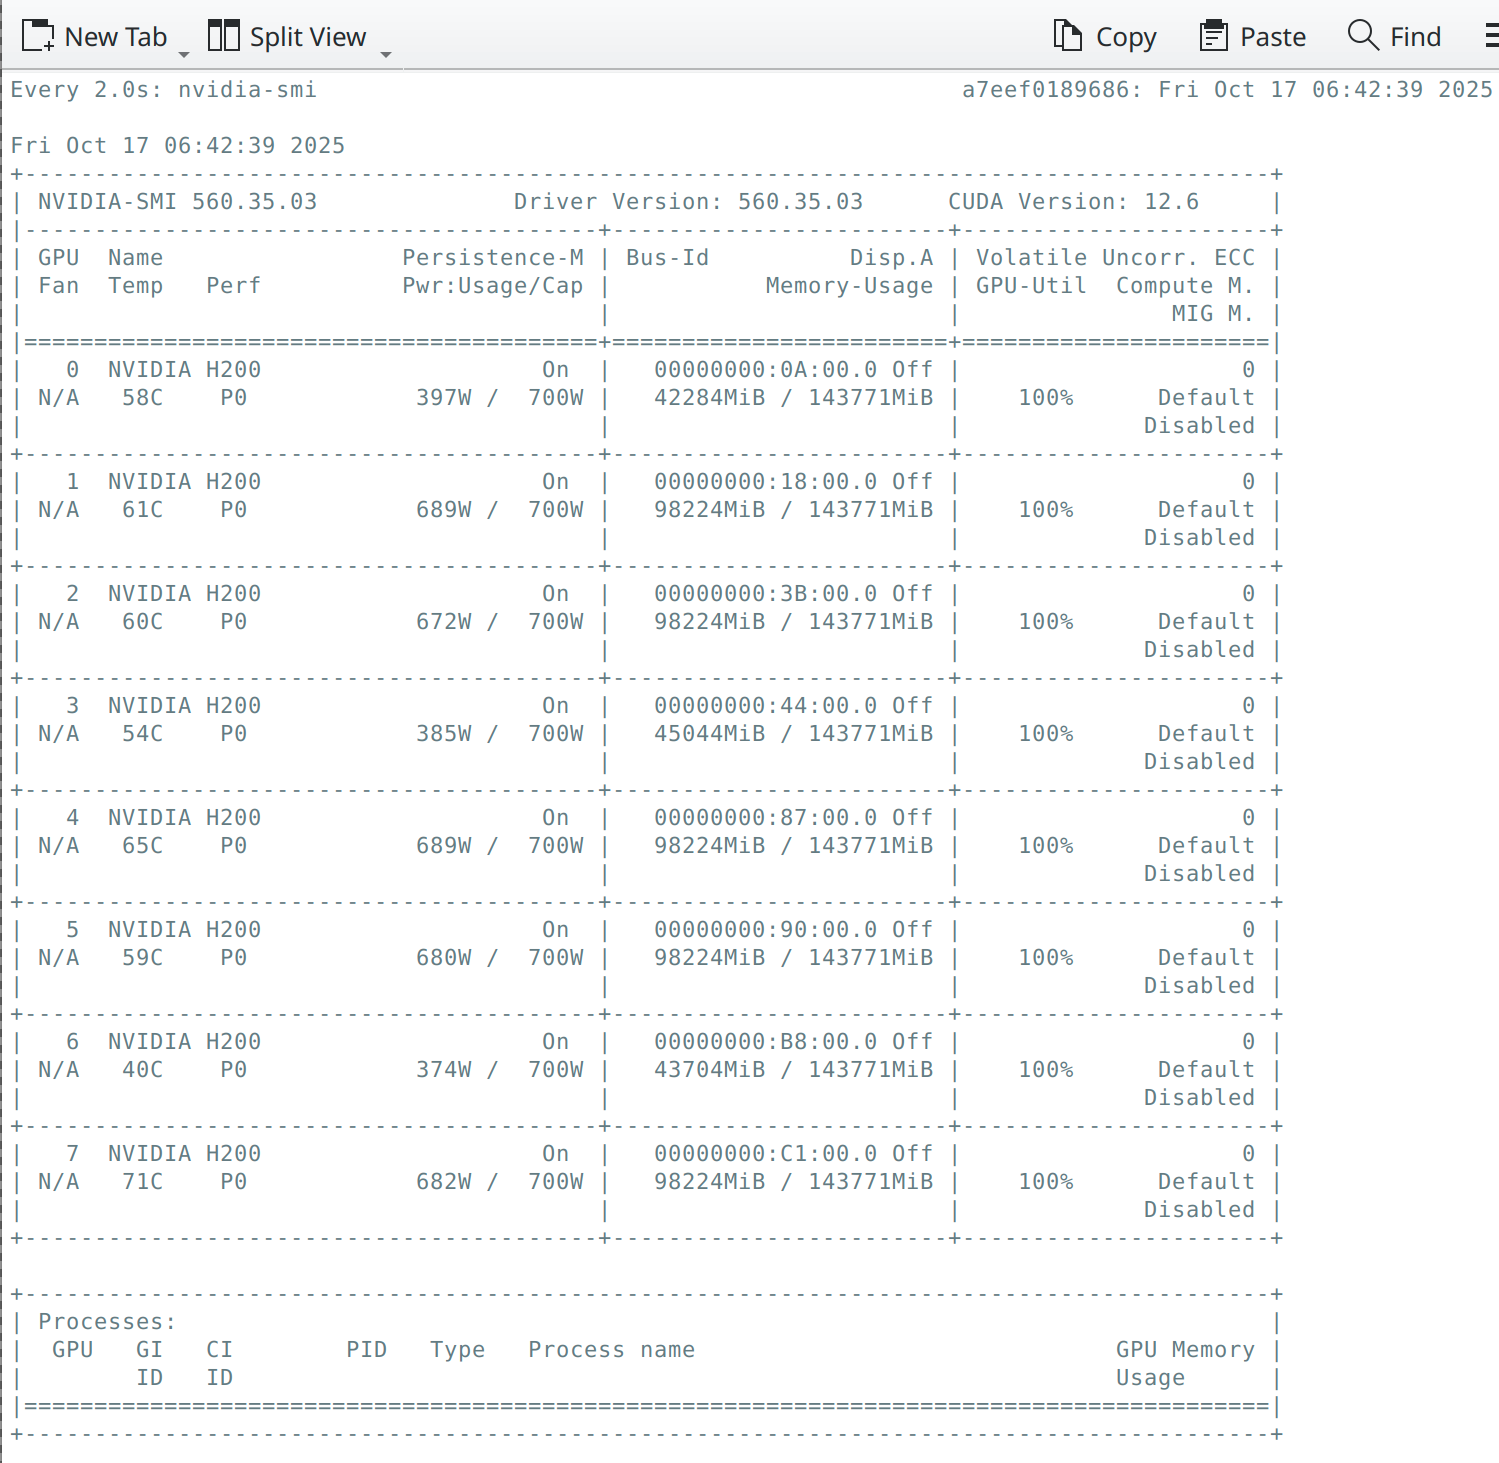Click the 'Temp' column header
The width and height of the screenshot is (1499, 1463).
(136, 286)
